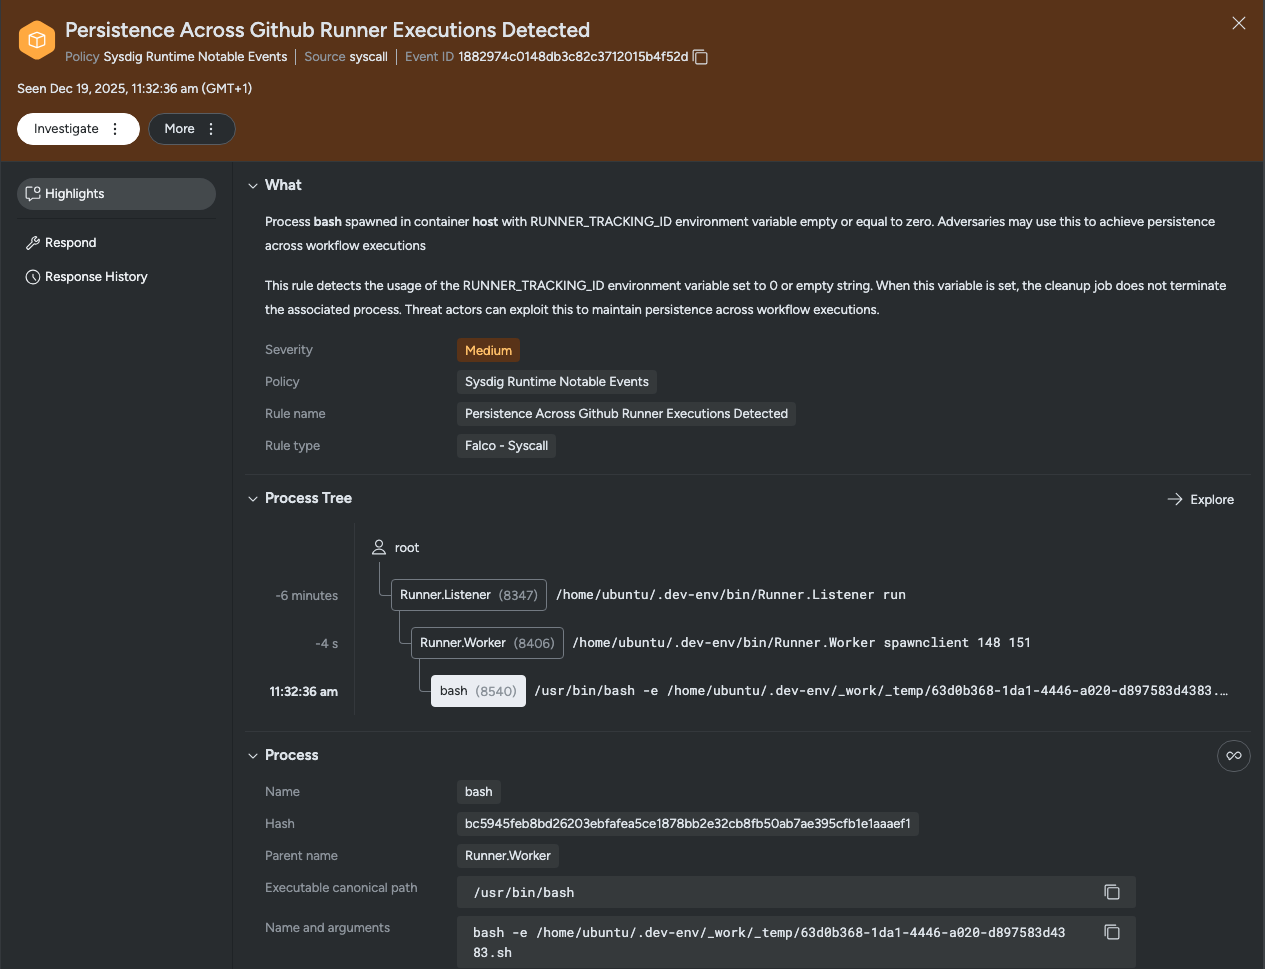The height and width of the screenshot is (969, 1265).
Task: Collapse the Process section
Action: tap(253, 755)
